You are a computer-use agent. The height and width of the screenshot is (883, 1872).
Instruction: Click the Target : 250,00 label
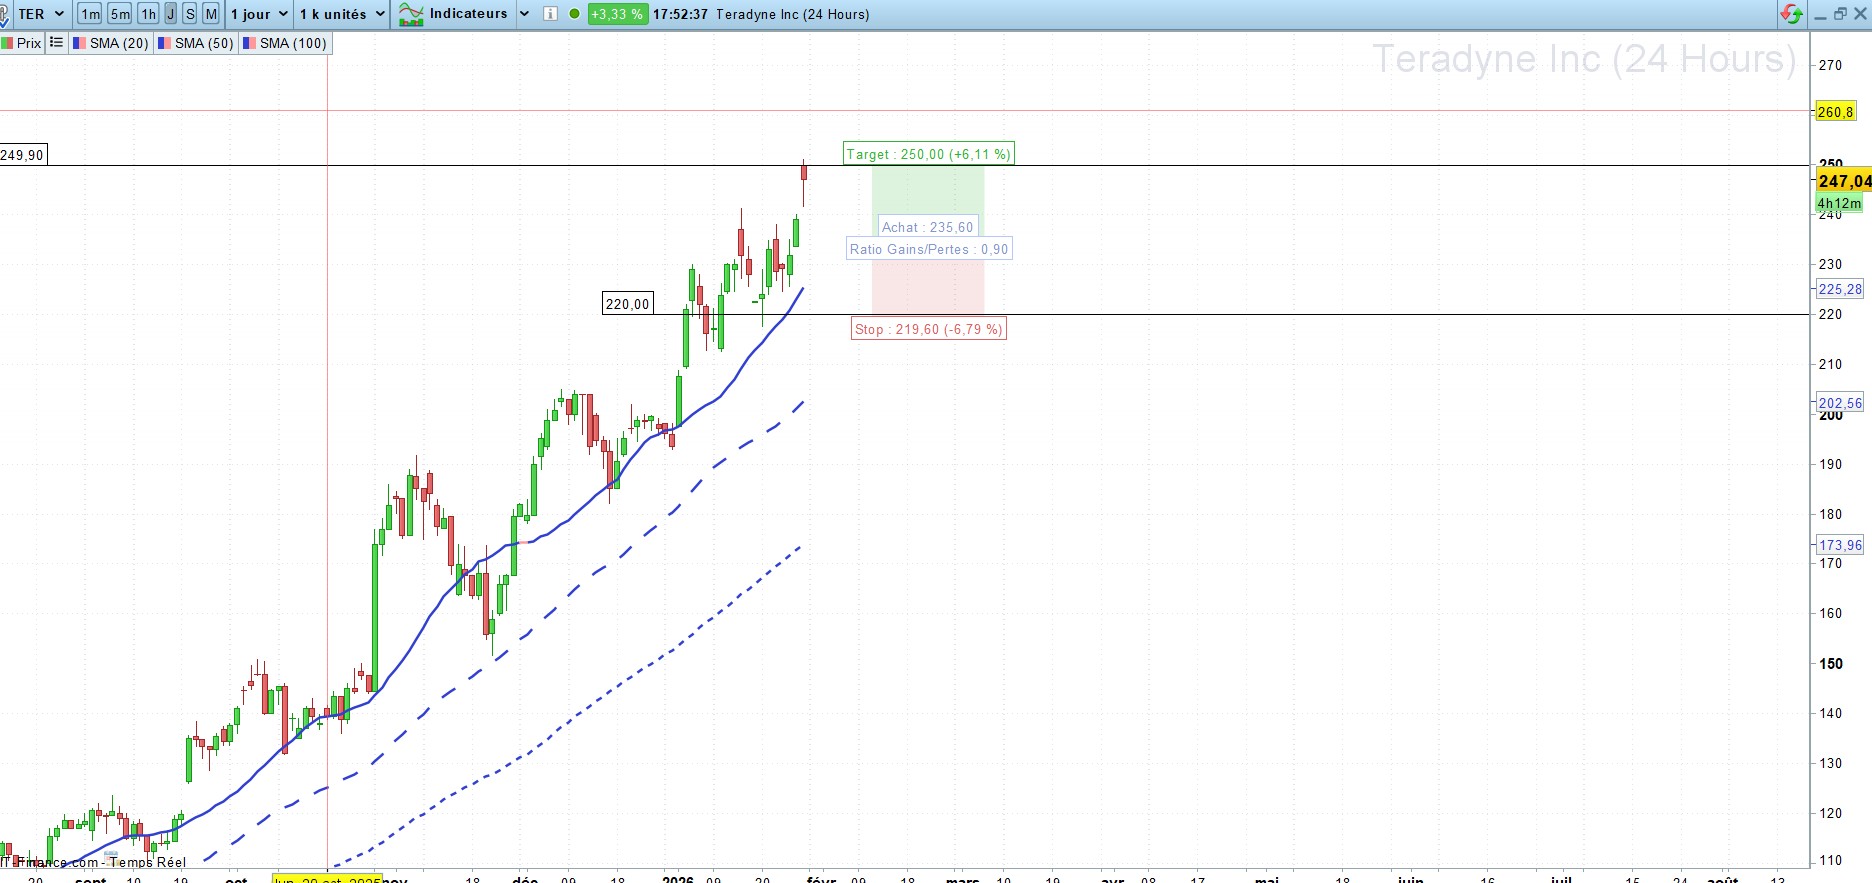pos(928,154)
